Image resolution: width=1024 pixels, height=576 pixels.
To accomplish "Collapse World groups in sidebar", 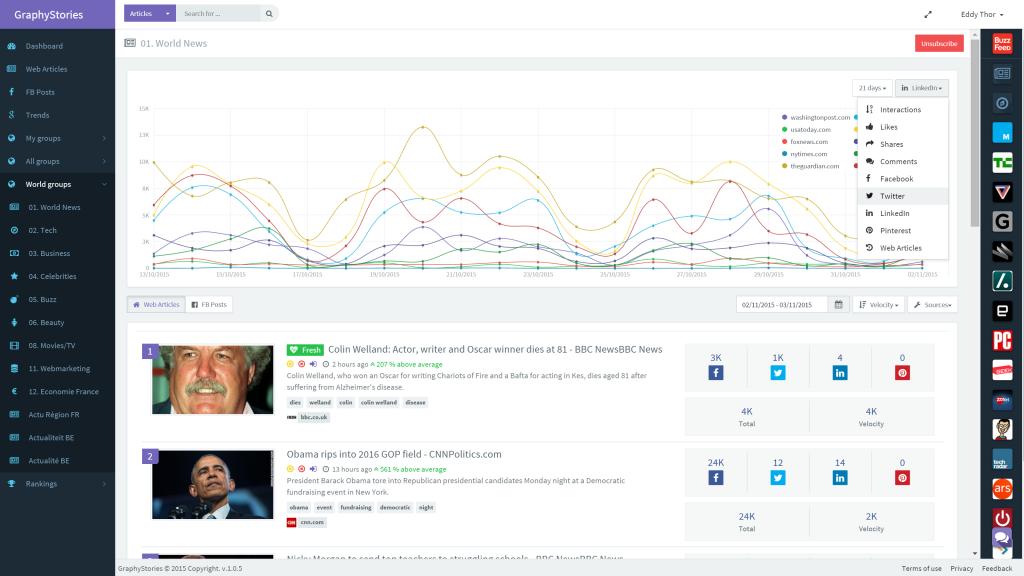I will pyautogui.click(x=57, y=184).
